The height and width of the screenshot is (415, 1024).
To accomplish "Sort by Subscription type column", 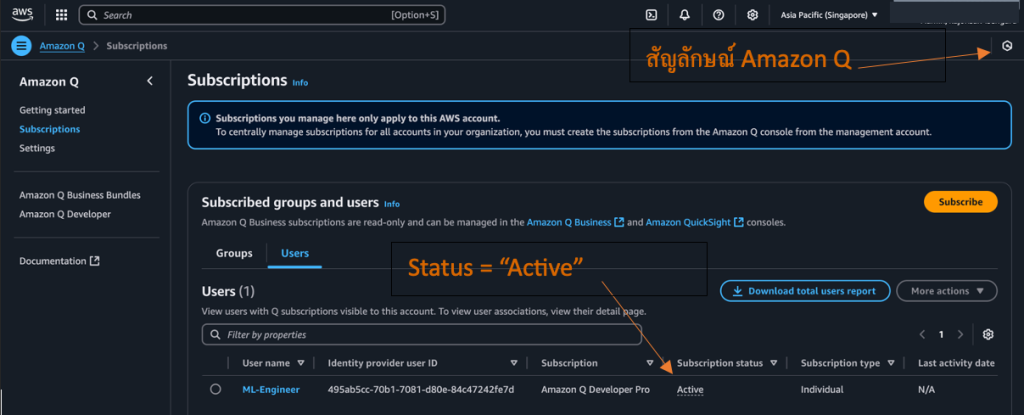I will (891, 363).
